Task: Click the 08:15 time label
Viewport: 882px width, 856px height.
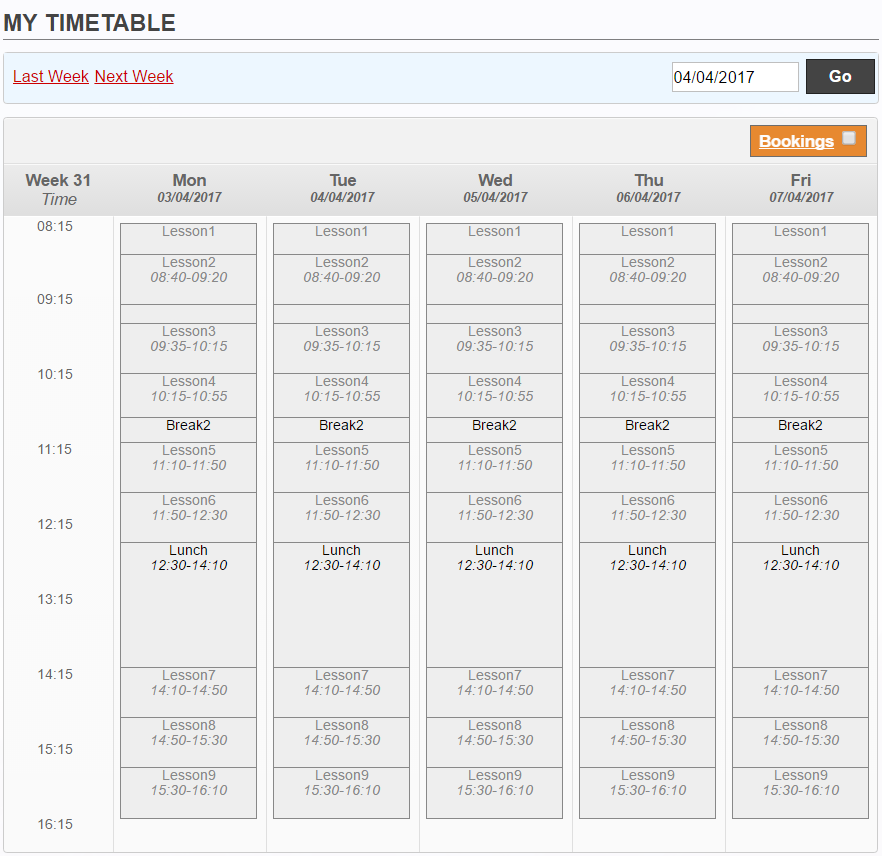Action: point(55,226)
